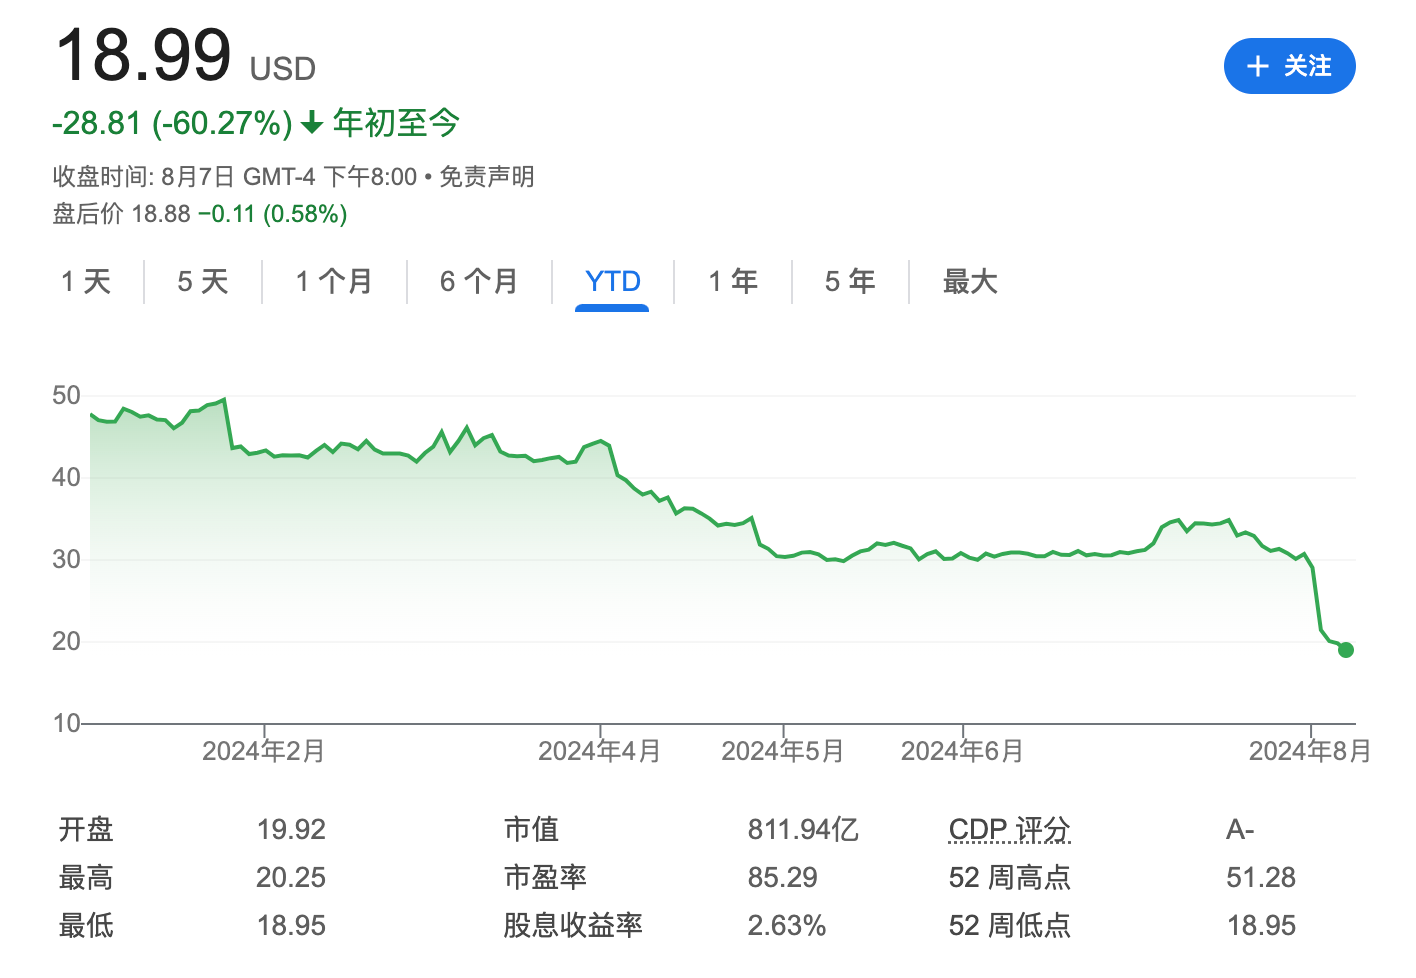The height and width of the screenshot is (978, 1416).
Task: Open the 1 个月 chart view
Action: click(x=334, y=282)
